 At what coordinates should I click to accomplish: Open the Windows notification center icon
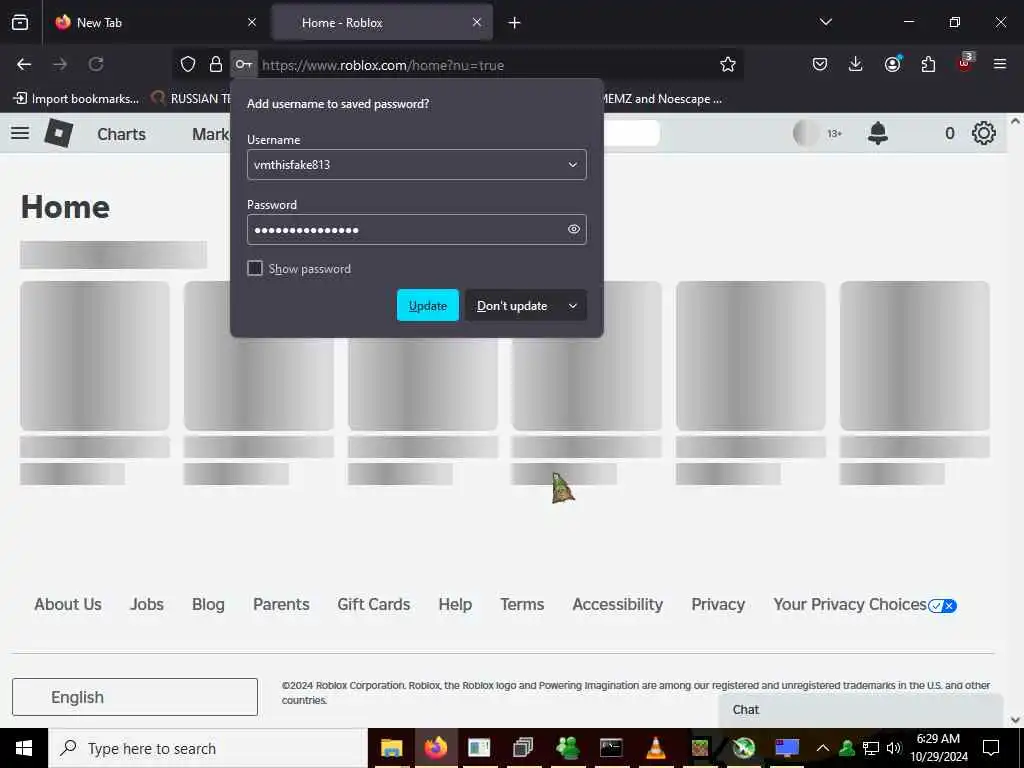click(x=991, y=748)
